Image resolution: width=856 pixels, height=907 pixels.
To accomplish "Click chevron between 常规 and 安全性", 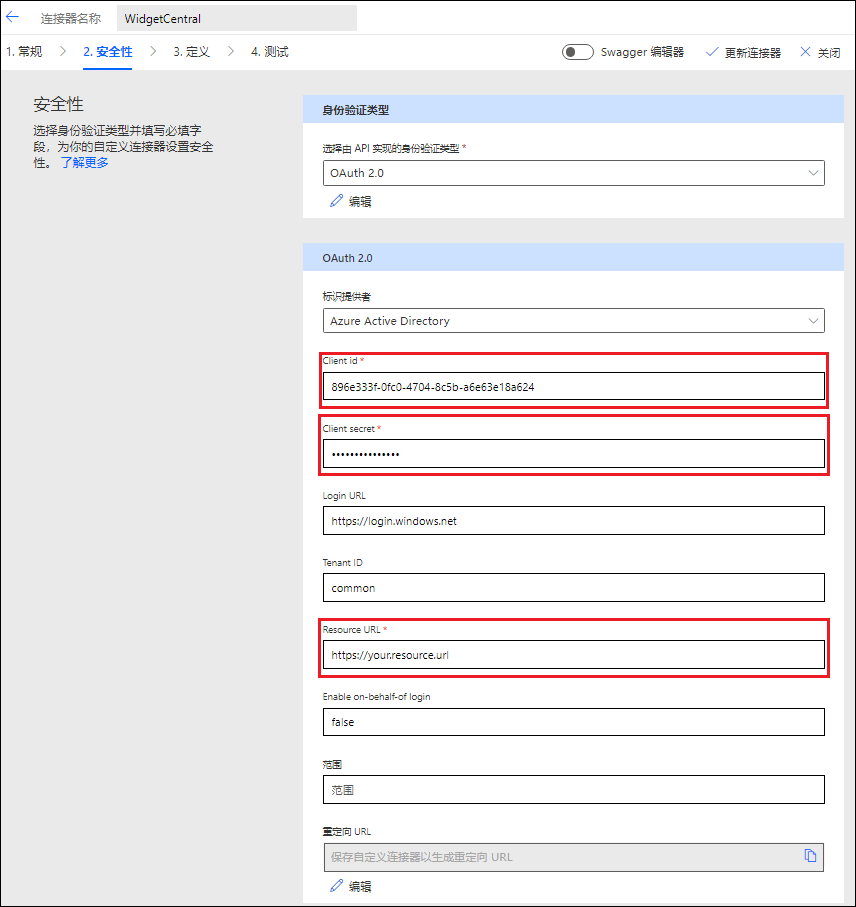I will click(62, 51).
